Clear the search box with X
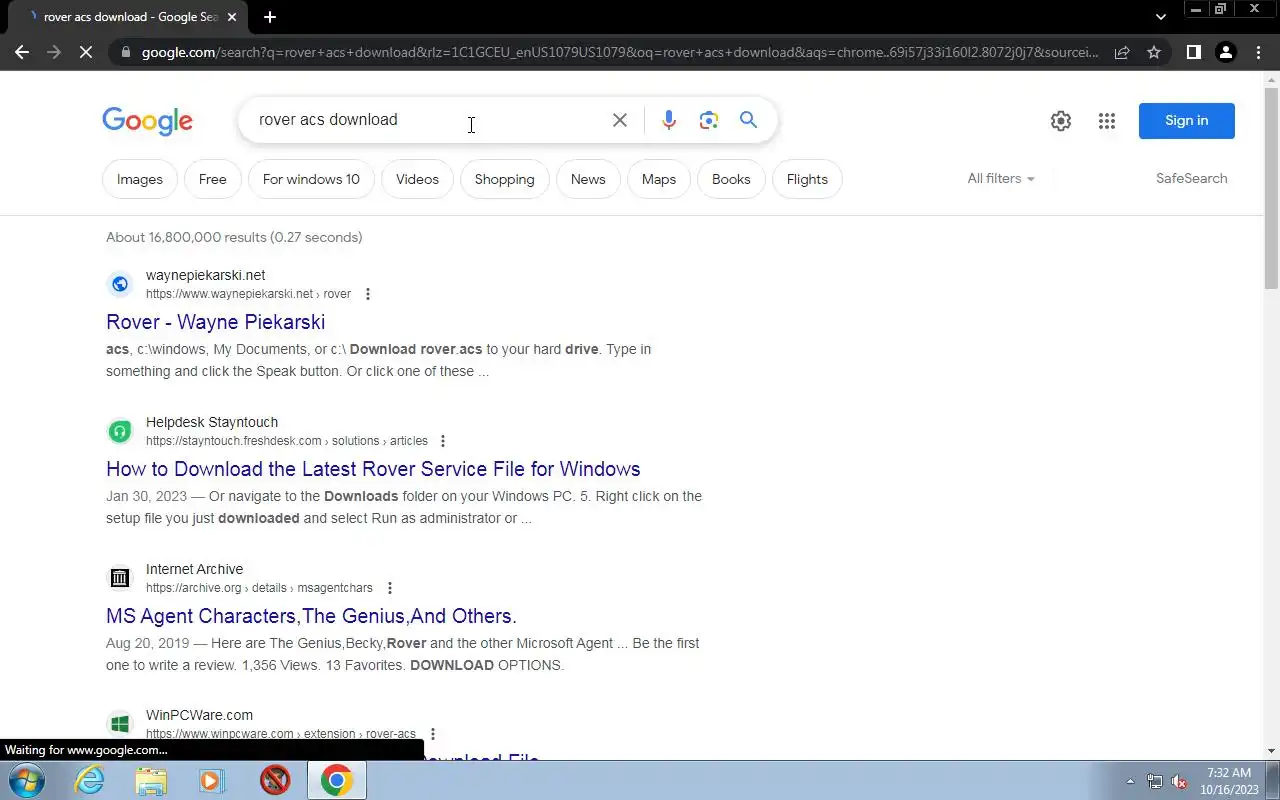This screenshot has width=1280, height=800. (620, 120)
